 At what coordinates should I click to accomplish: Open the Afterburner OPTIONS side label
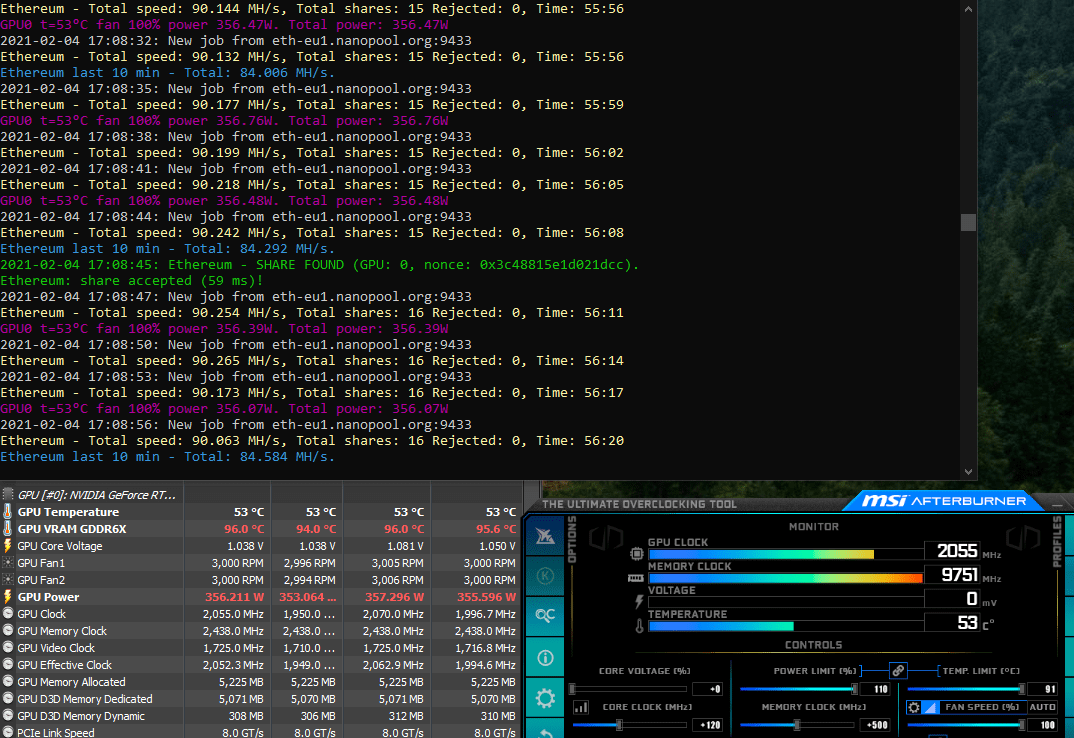pyautogui.click(x=572, y=540)
